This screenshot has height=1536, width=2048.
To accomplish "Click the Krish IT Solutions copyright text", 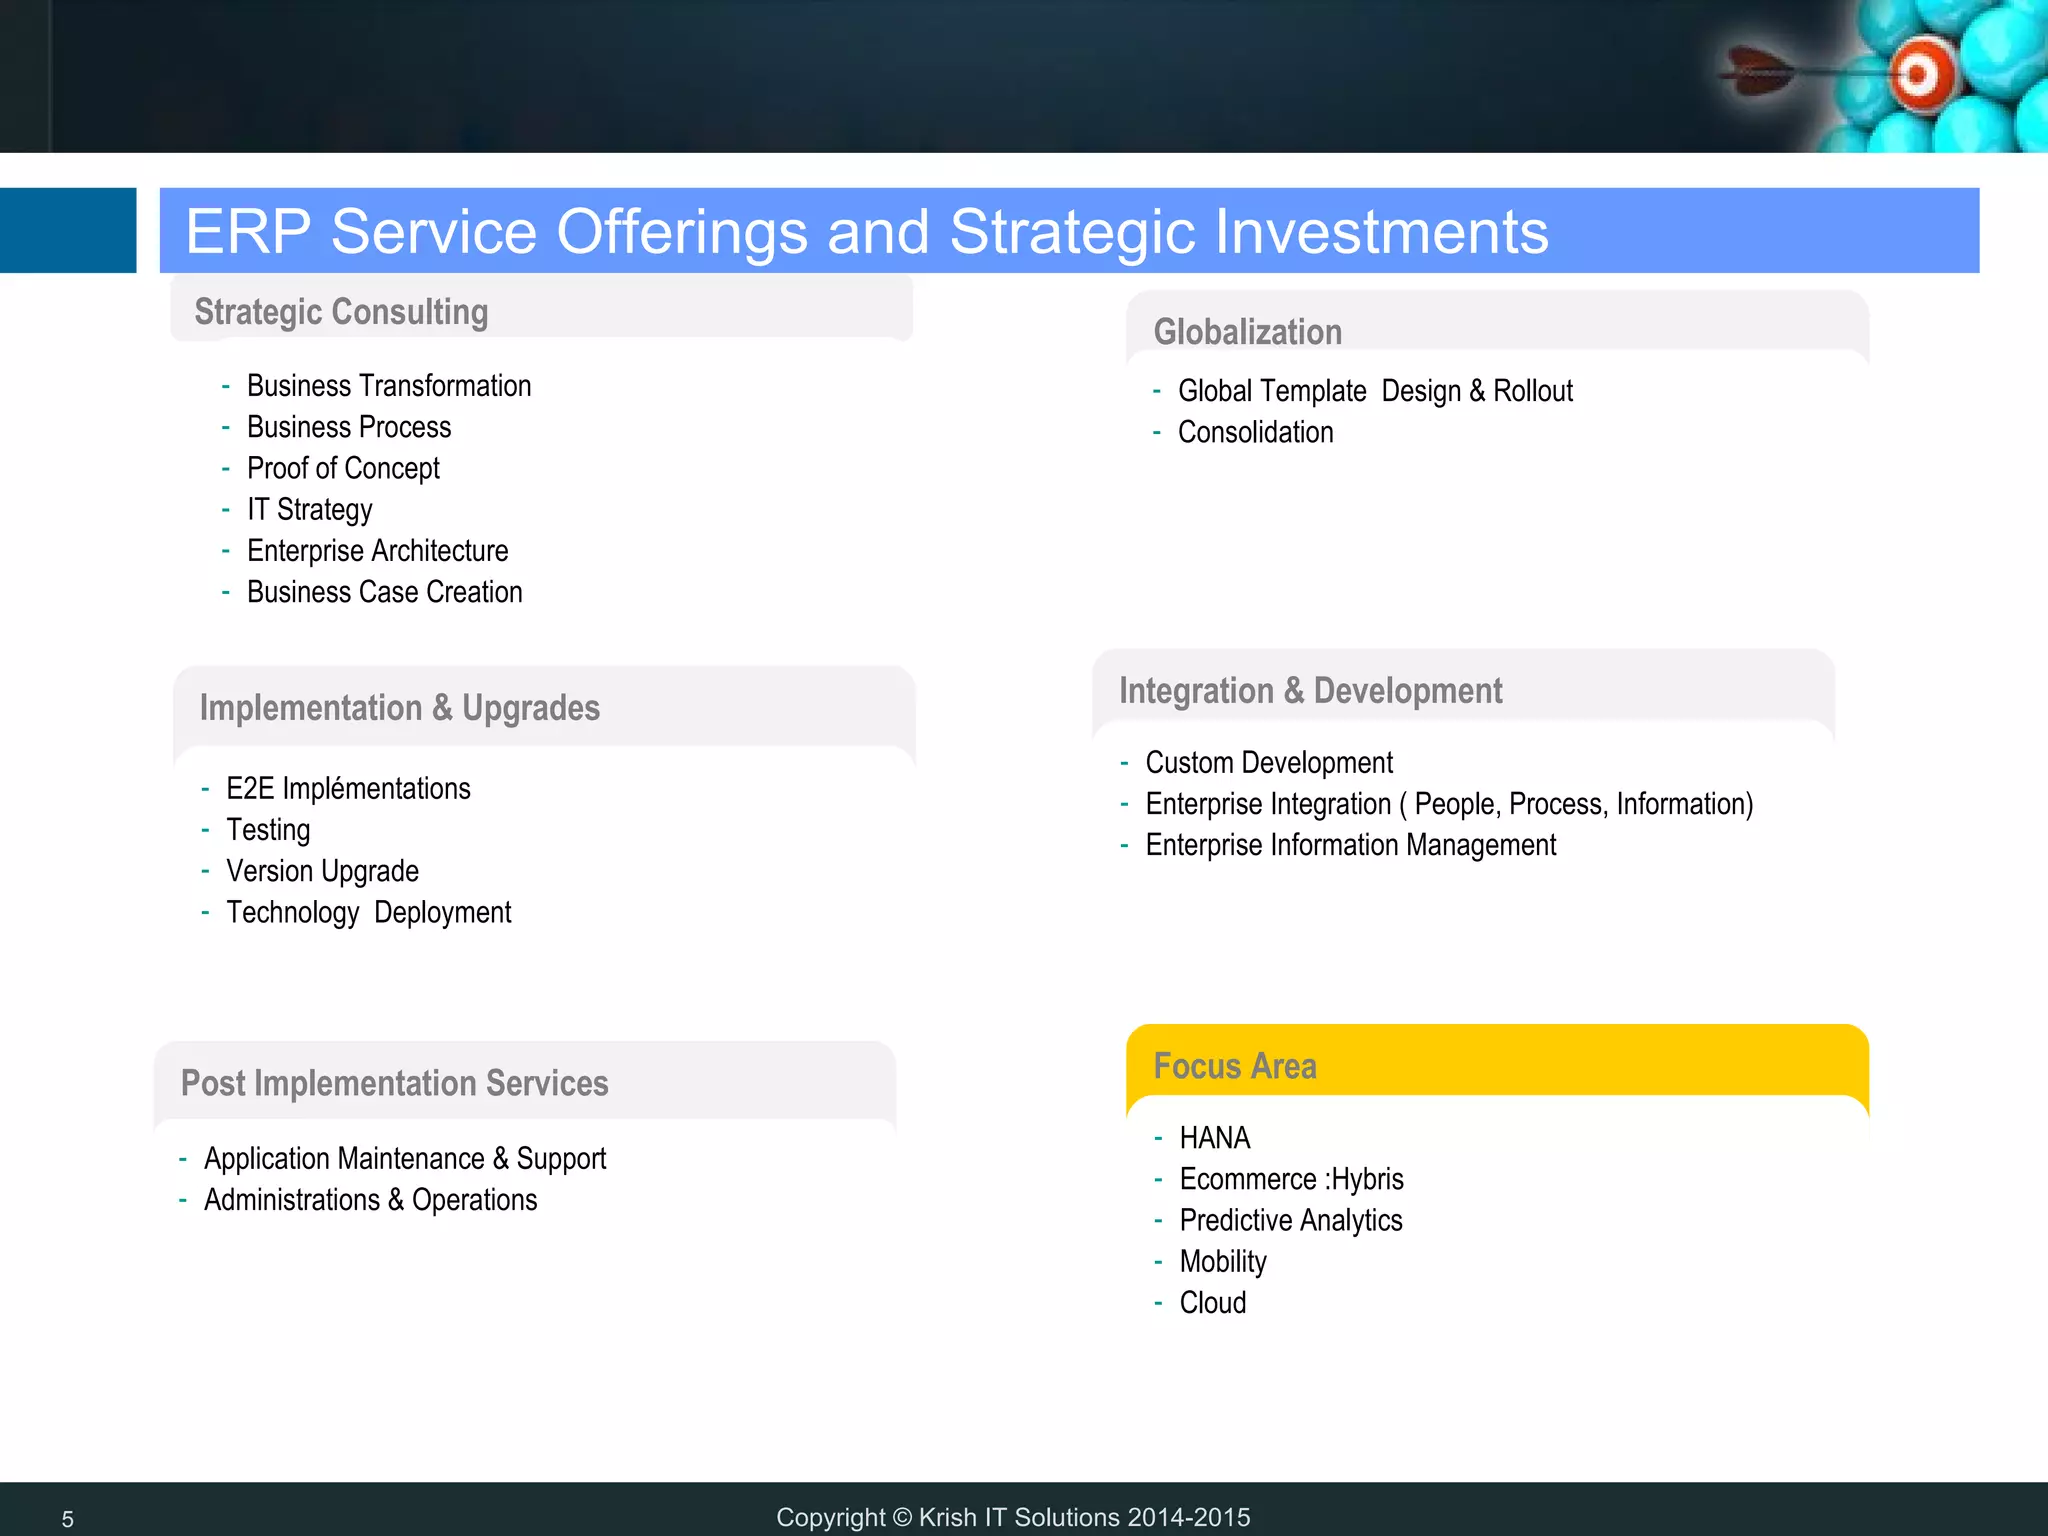I will click(1012, 1517).
